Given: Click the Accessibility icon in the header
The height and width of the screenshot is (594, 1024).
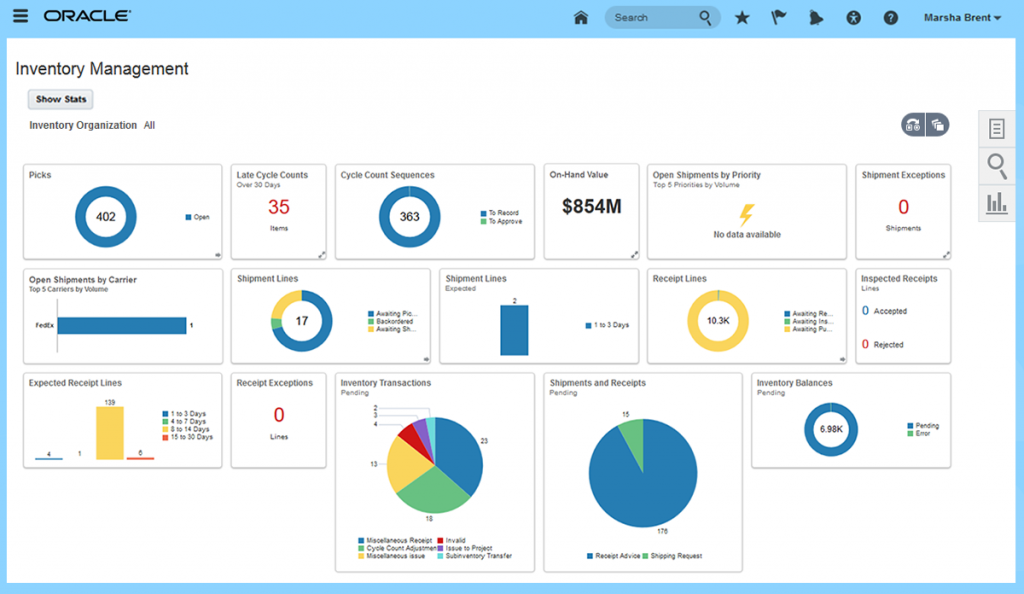Looking at the screenshot, I should pyautogui.click(x=853, y=17).
